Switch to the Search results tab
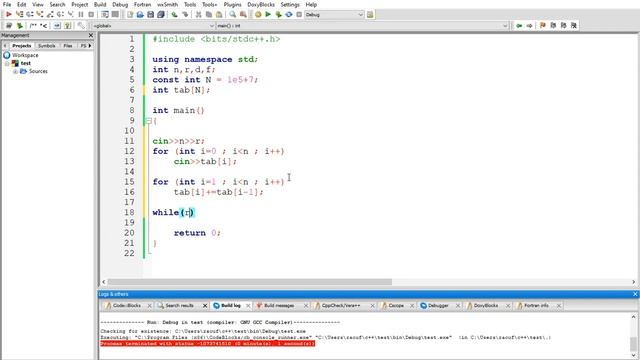This screenshot has height=360, width=640. 179,305
